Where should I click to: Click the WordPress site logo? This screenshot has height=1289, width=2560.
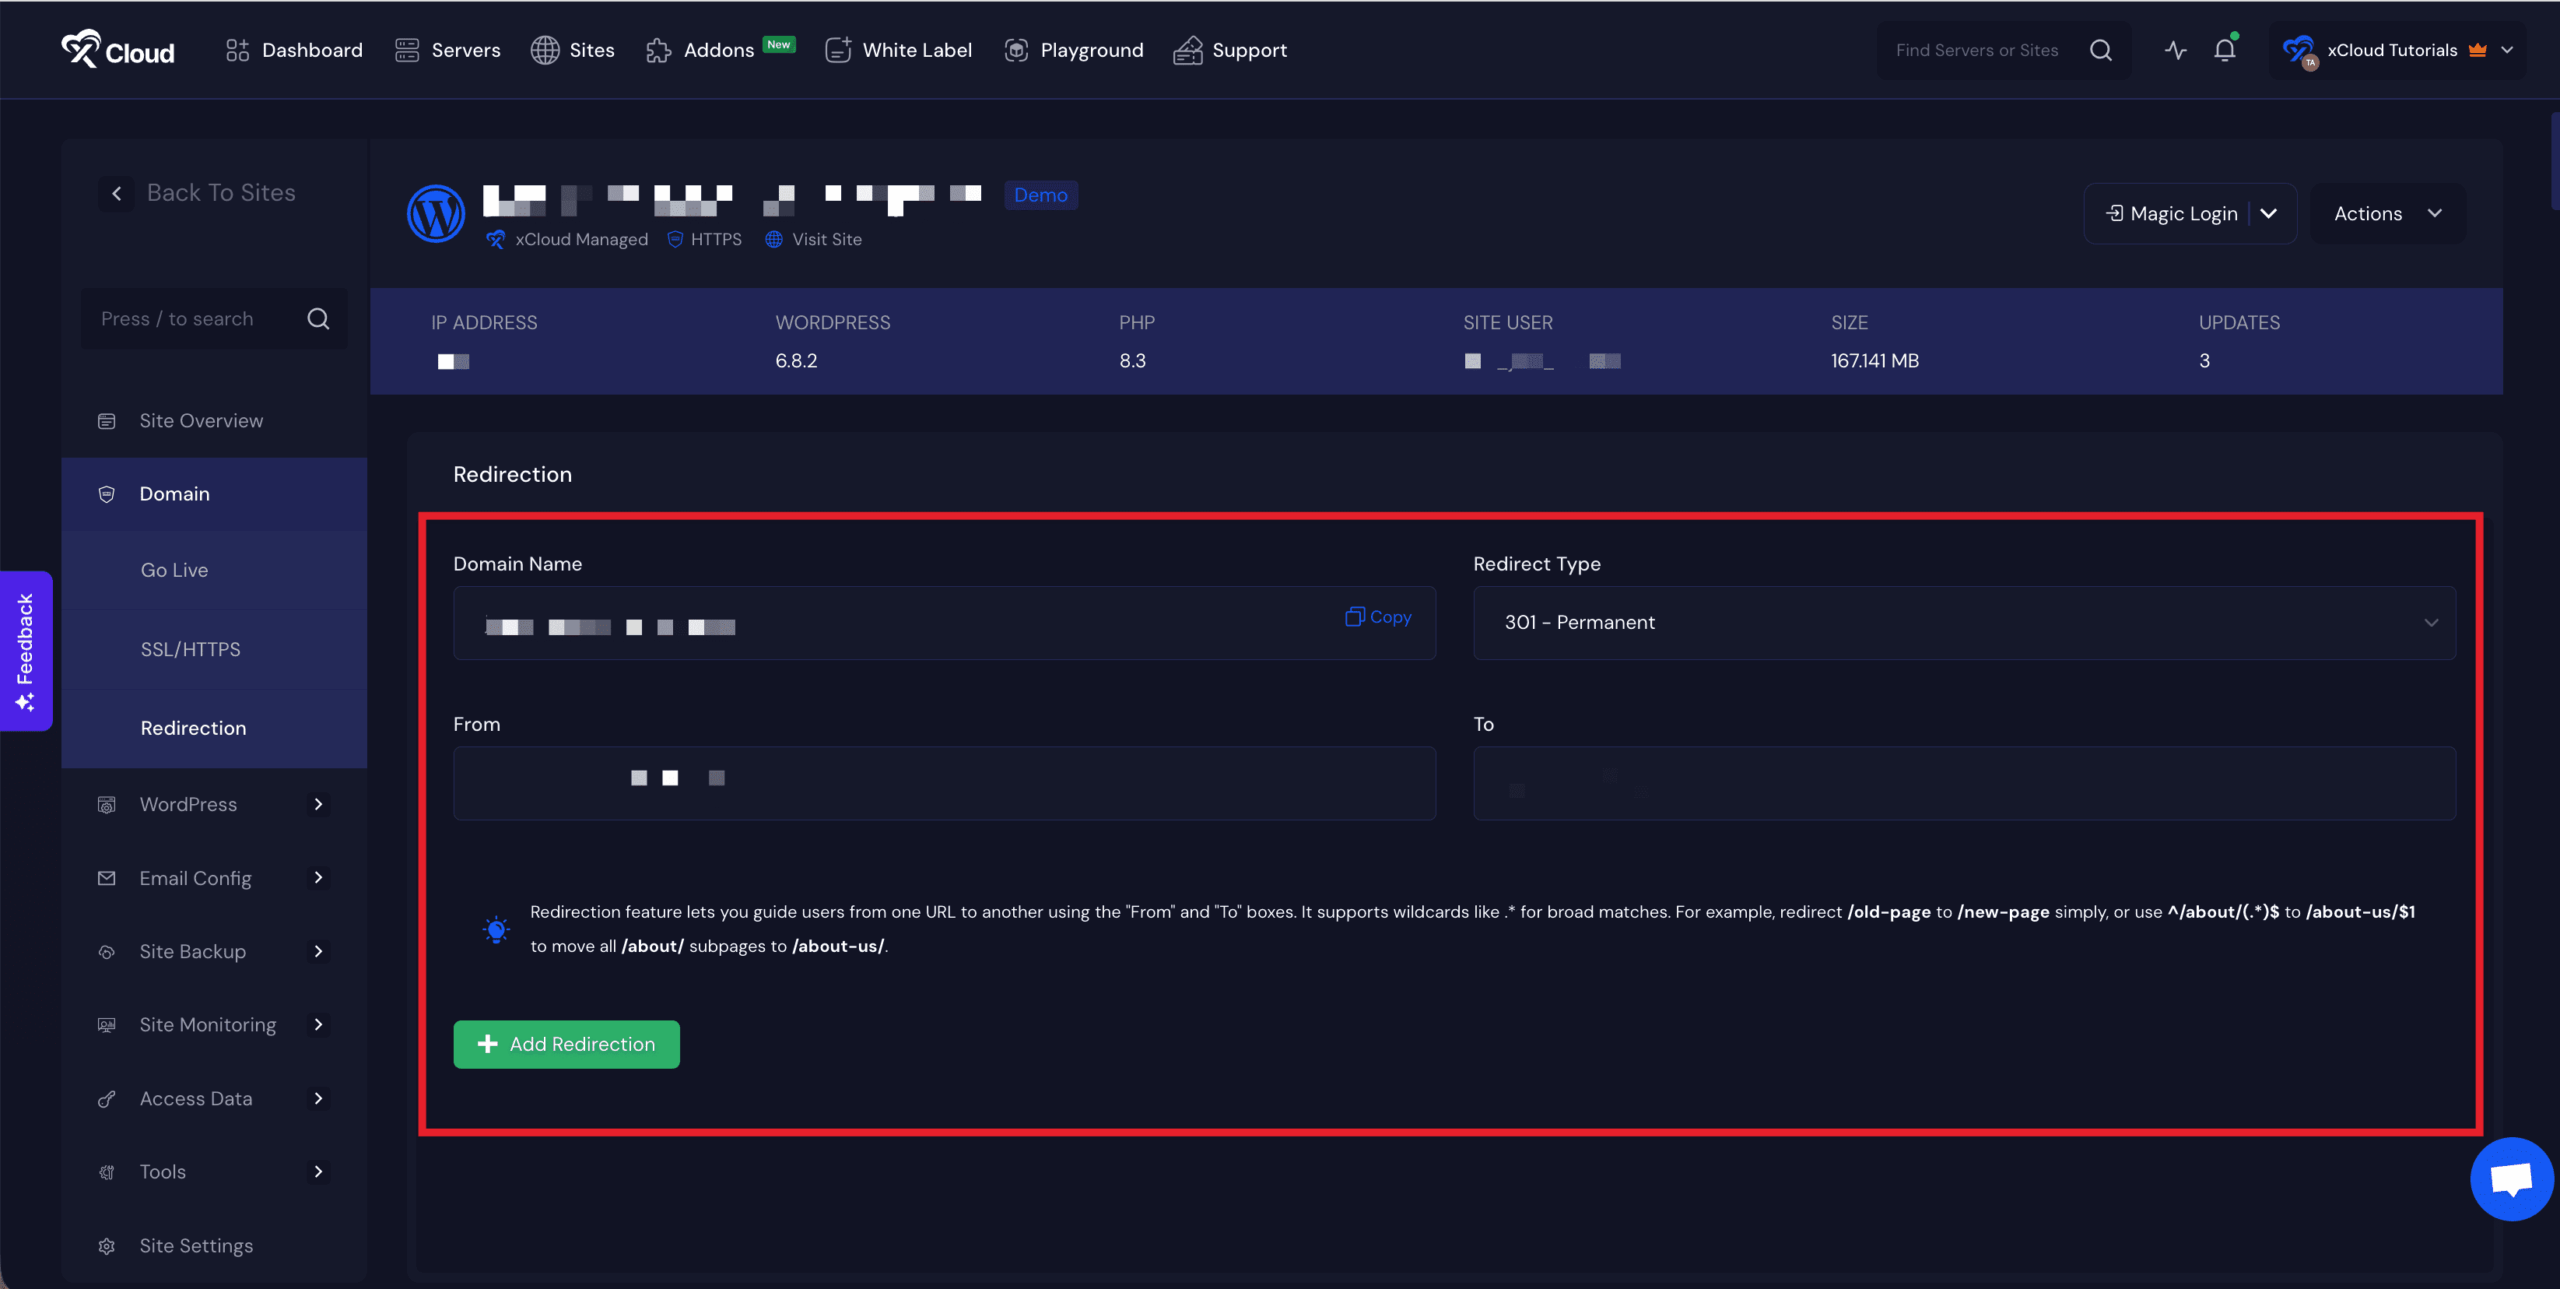(436, 213)
